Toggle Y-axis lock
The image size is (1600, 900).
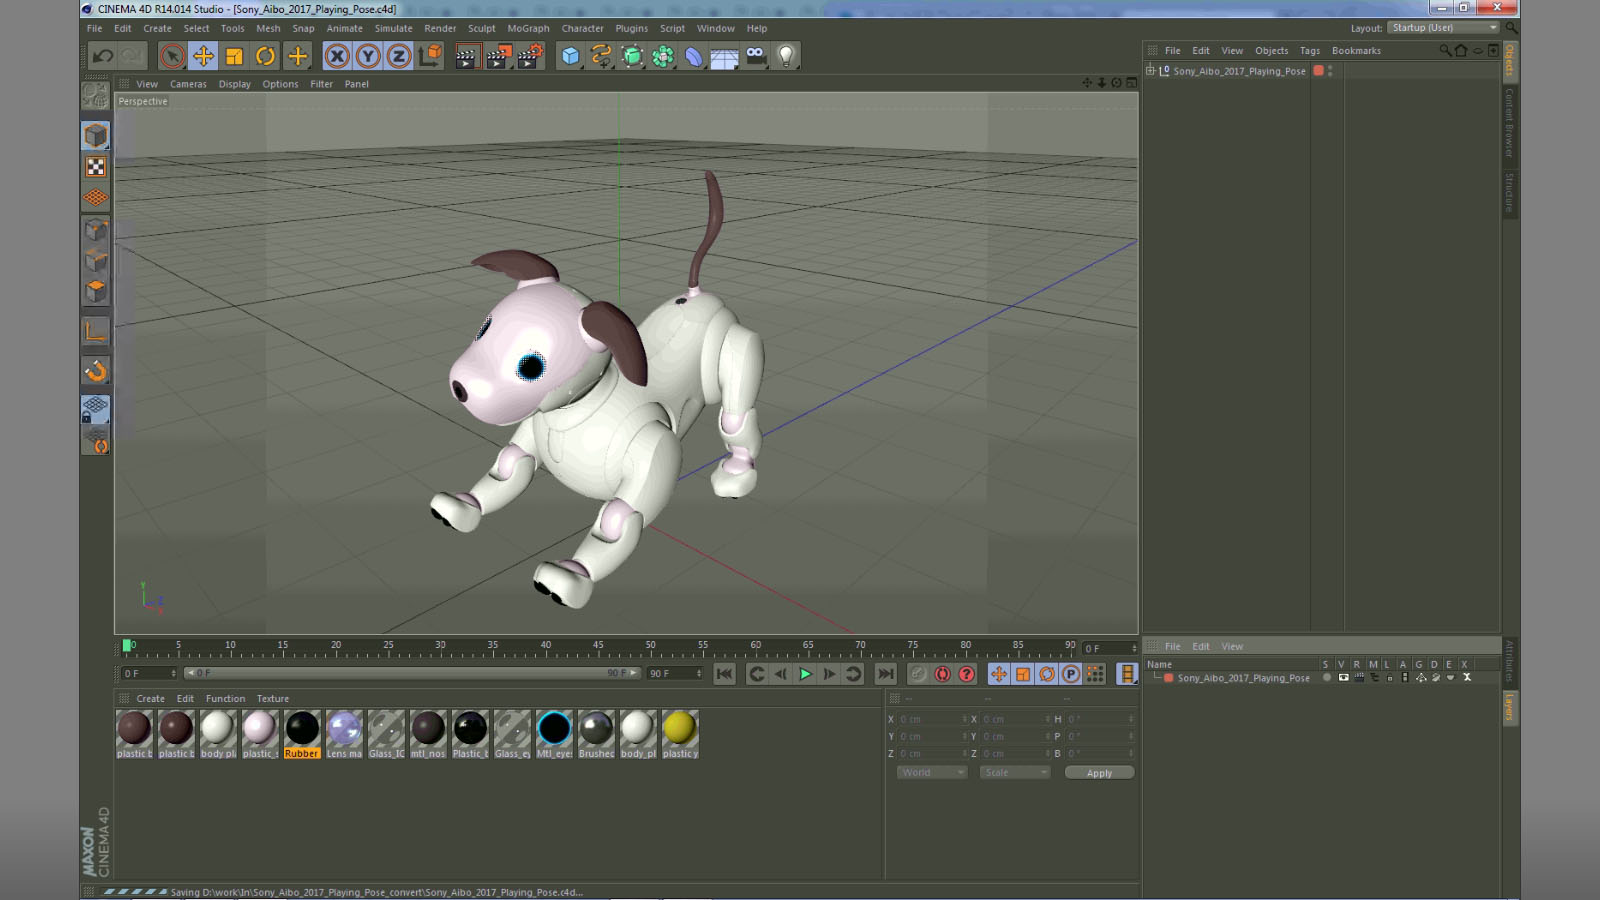(x=368, y=56)
